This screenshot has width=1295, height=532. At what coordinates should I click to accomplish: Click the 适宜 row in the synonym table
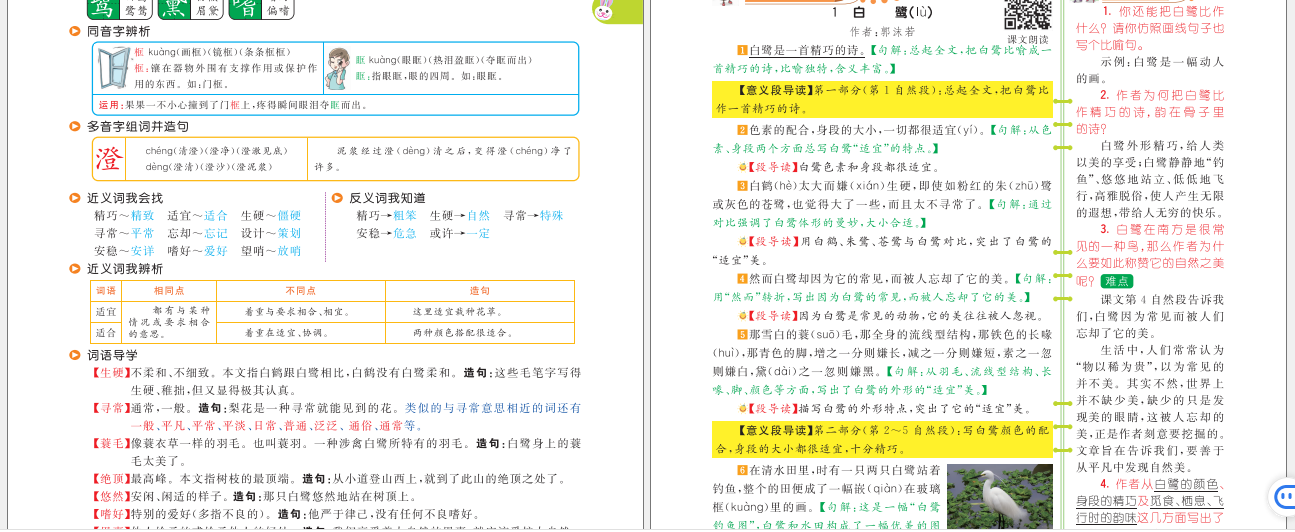click(105, 312)
